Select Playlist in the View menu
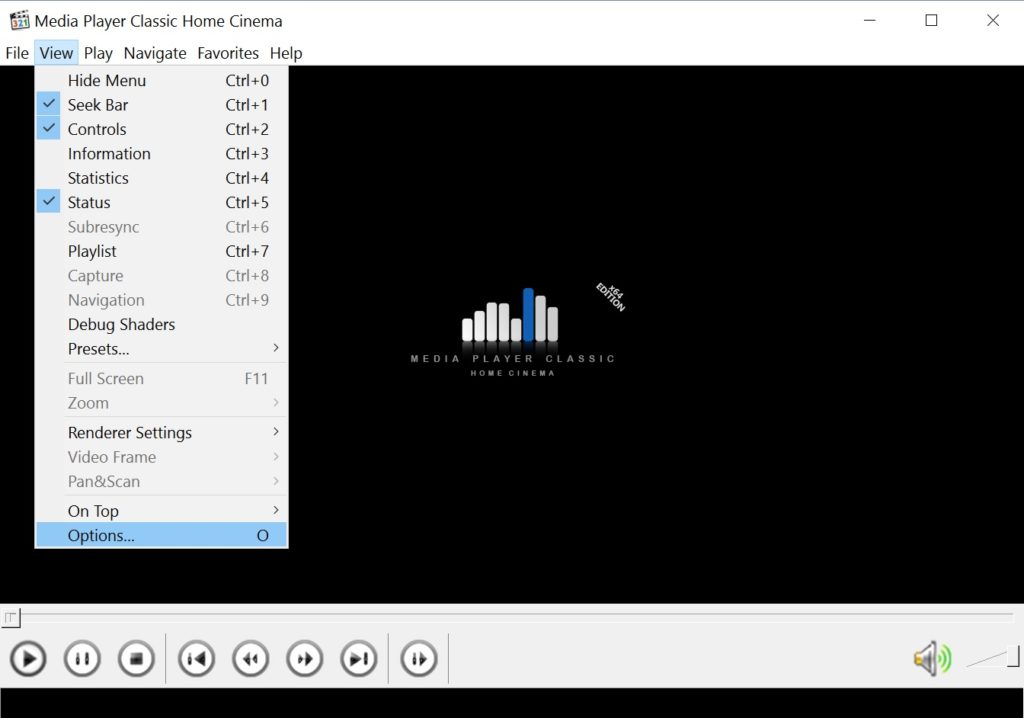The image size is (1024, 718). coord(92,252)
